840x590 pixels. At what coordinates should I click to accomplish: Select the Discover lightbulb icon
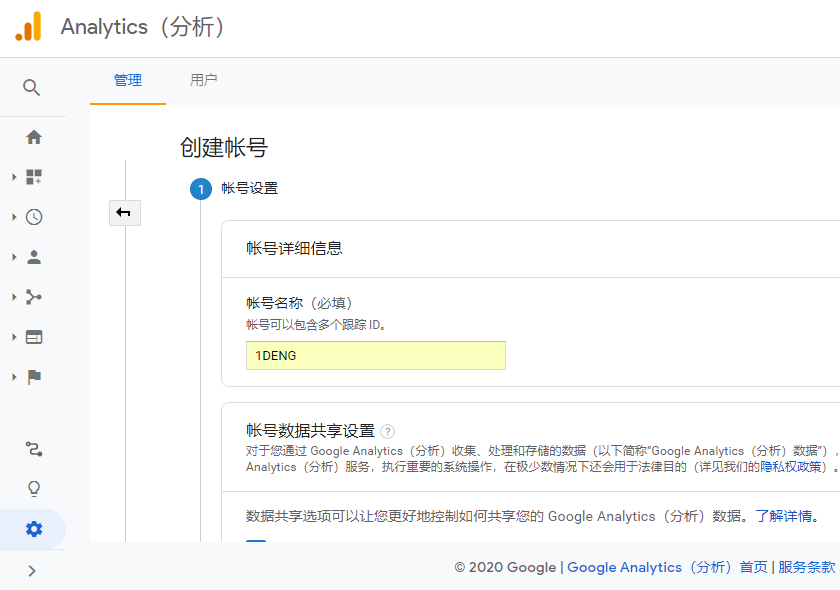tap(33, 489)
